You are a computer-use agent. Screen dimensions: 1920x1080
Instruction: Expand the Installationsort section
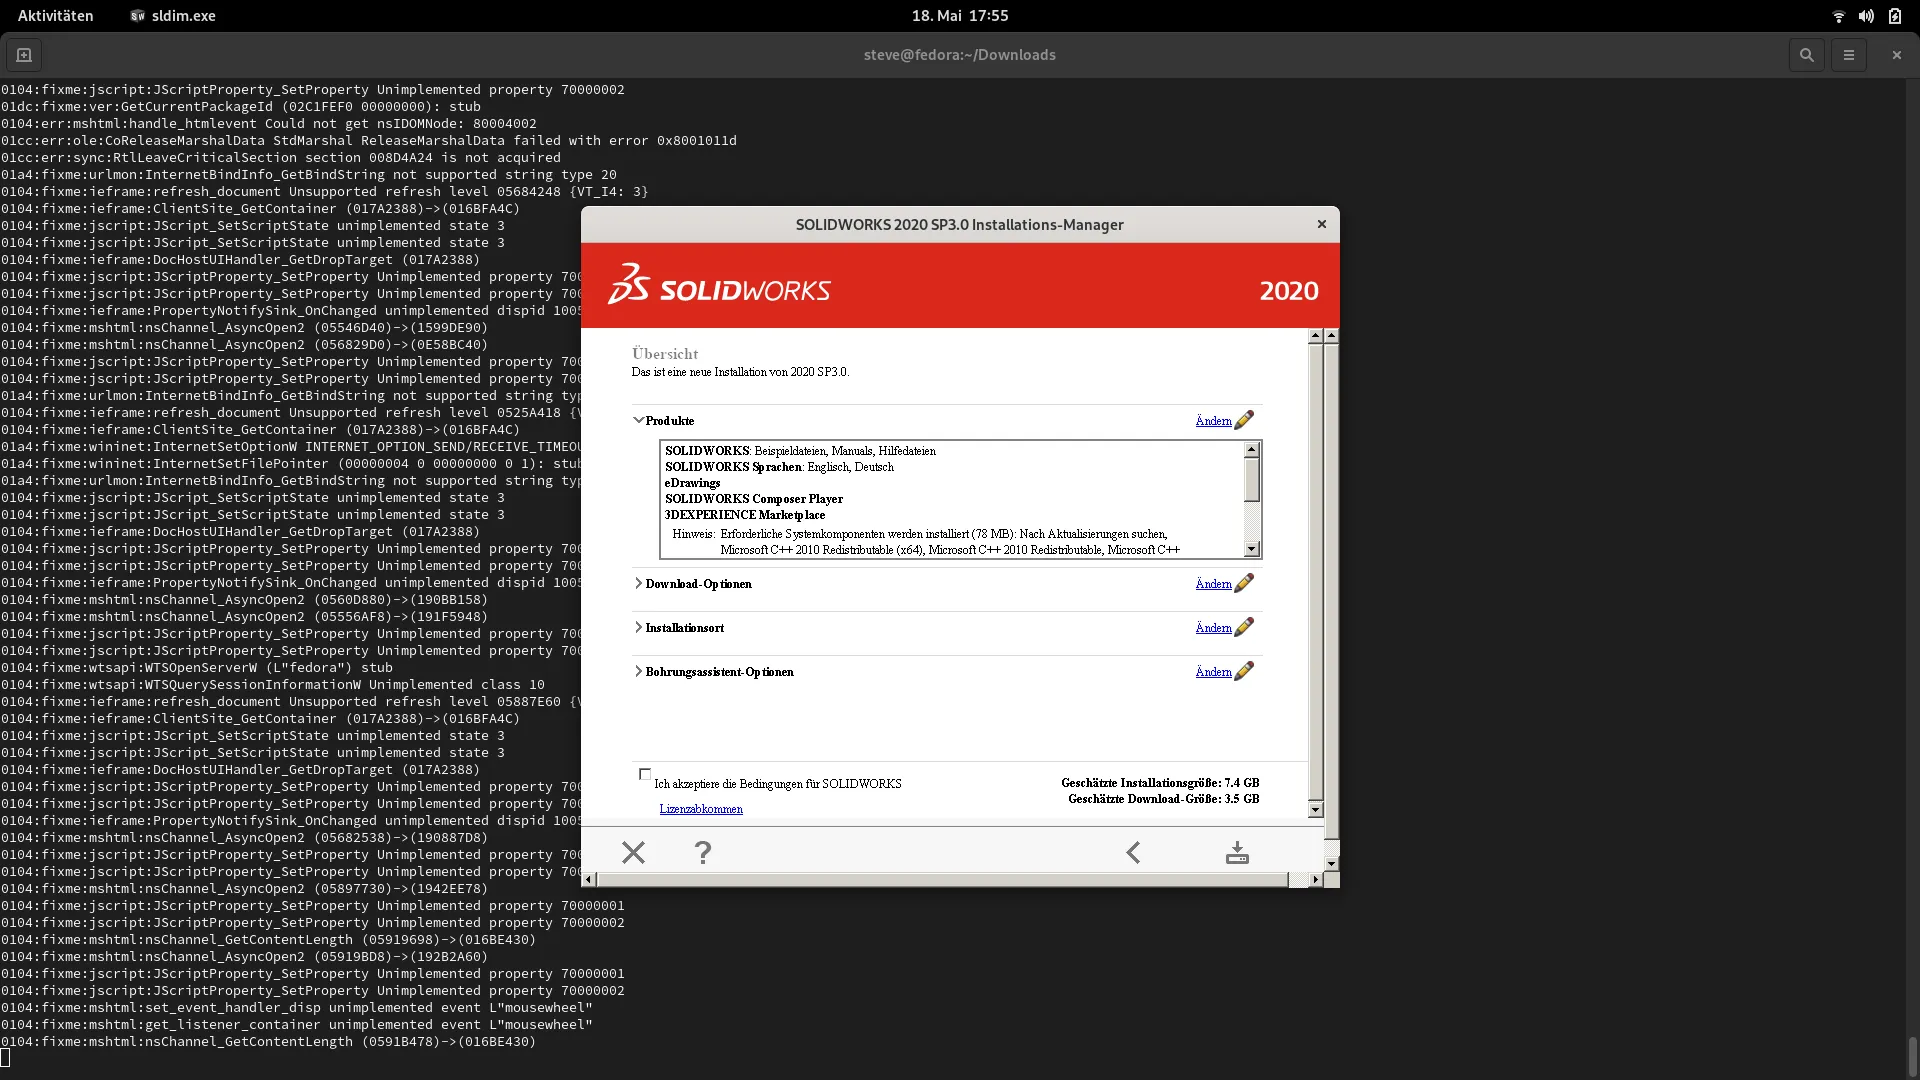(639, 627)
